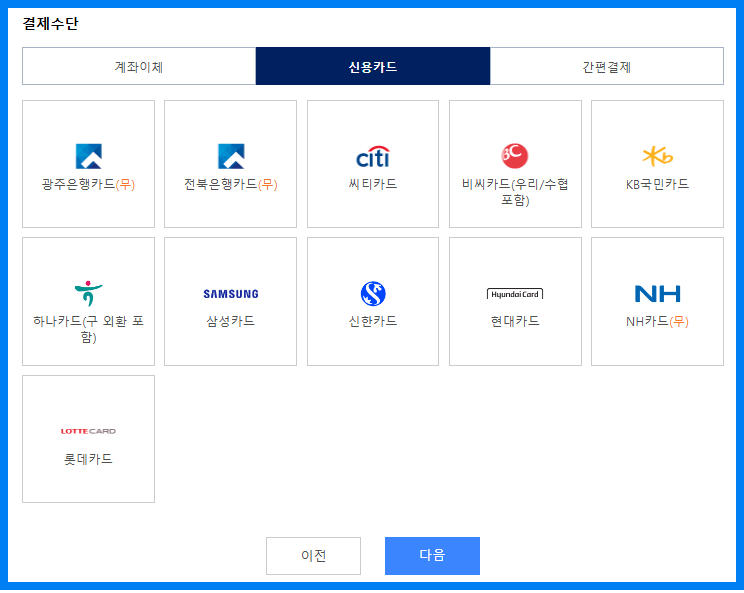
Task: Pick the SAMSUNG card logo
Action: pyautogui.click(x=231, y=294)
